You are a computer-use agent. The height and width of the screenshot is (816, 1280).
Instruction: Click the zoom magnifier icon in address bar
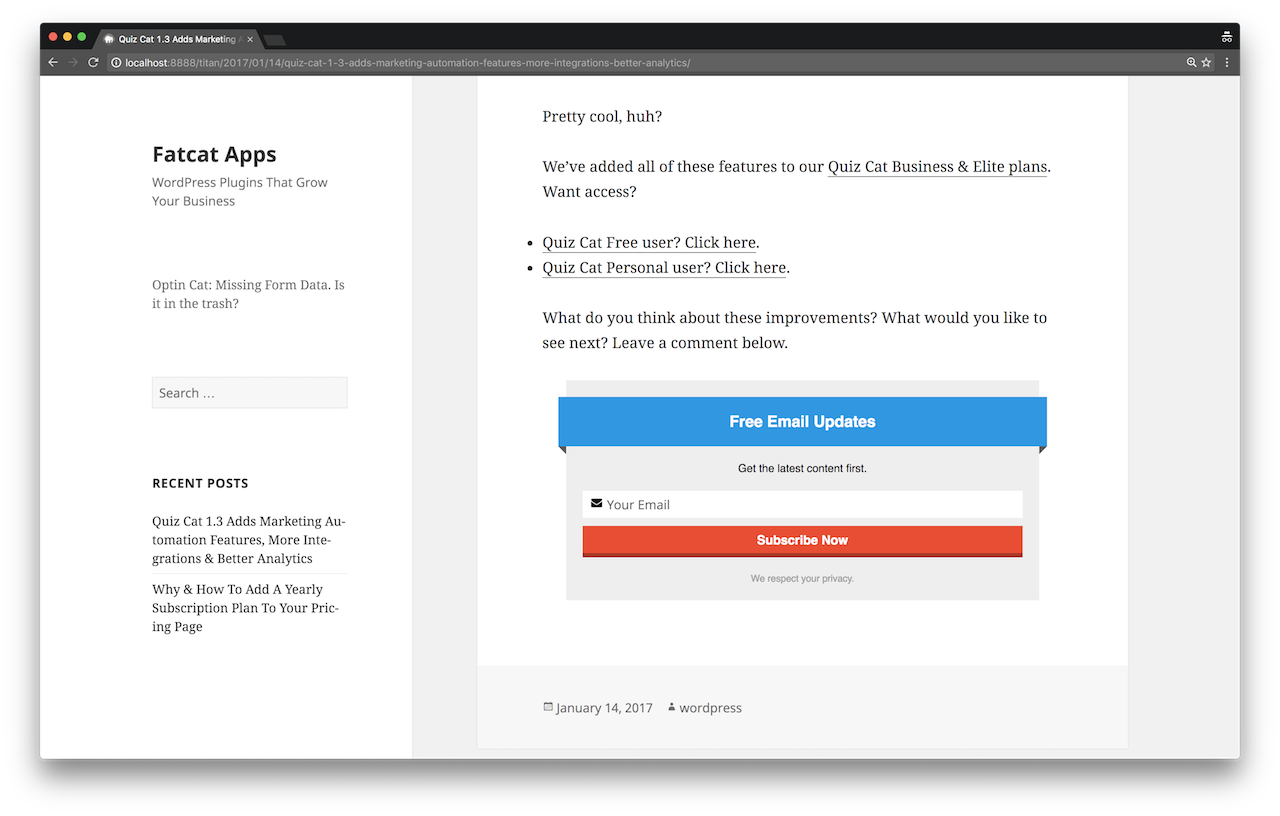point(1191,62)
